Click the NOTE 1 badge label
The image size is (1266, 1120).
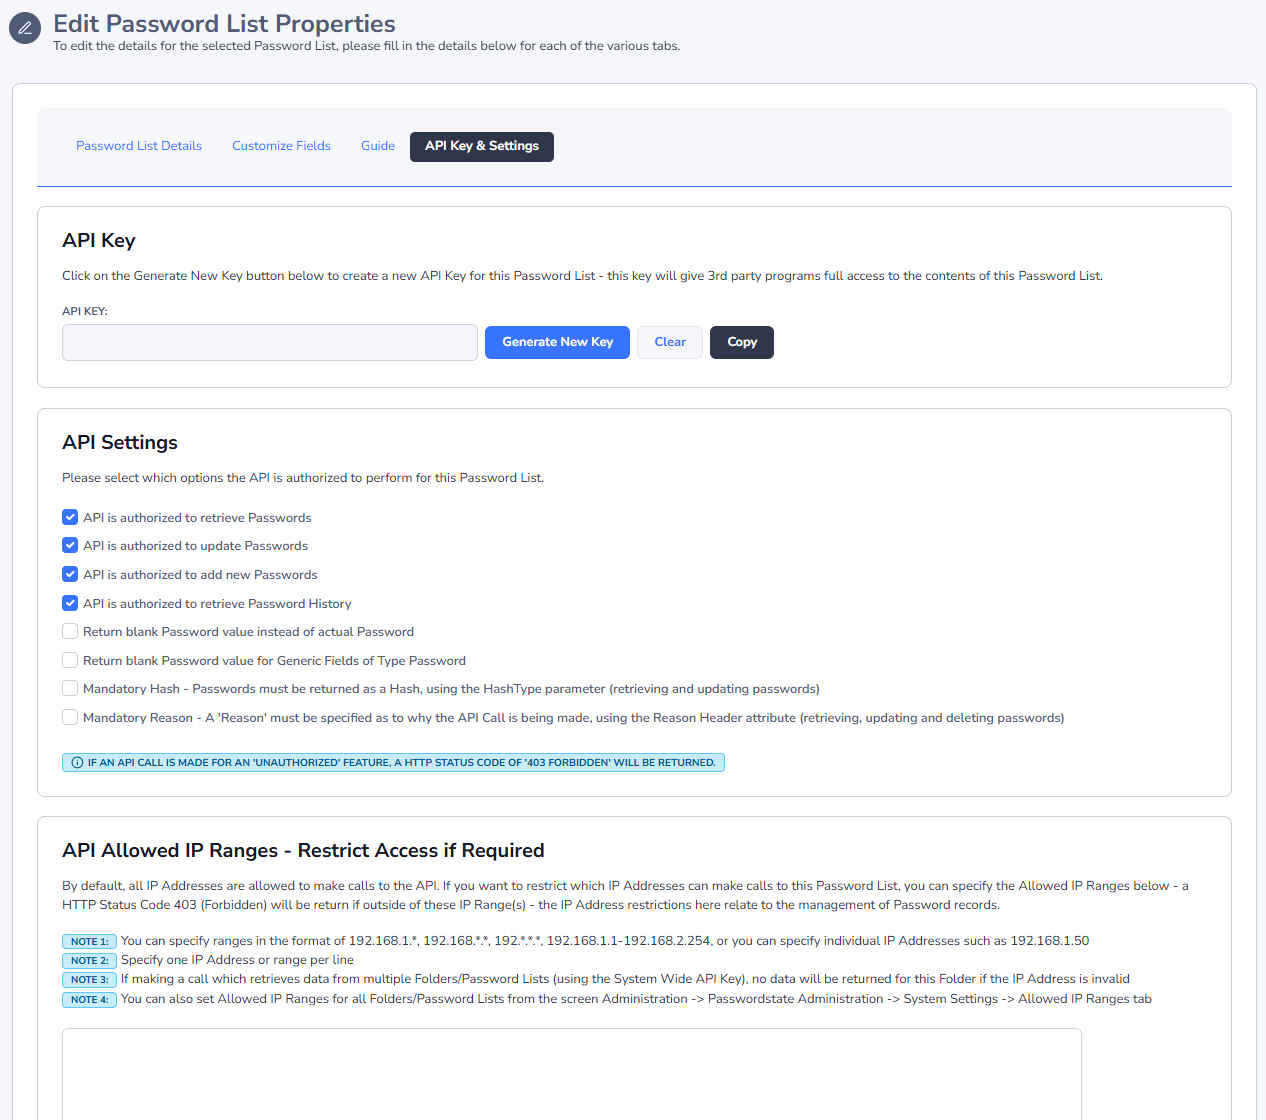(x=89, y=941)
